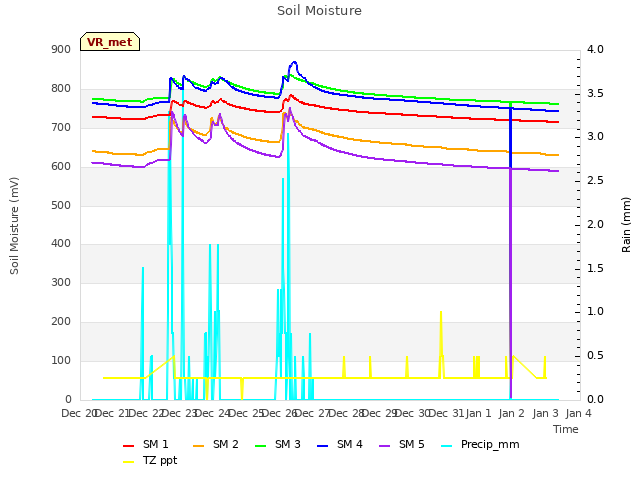Screen dimensions: 640x480
Task: Click the Time axis label
Action: (x=566, y=429)
